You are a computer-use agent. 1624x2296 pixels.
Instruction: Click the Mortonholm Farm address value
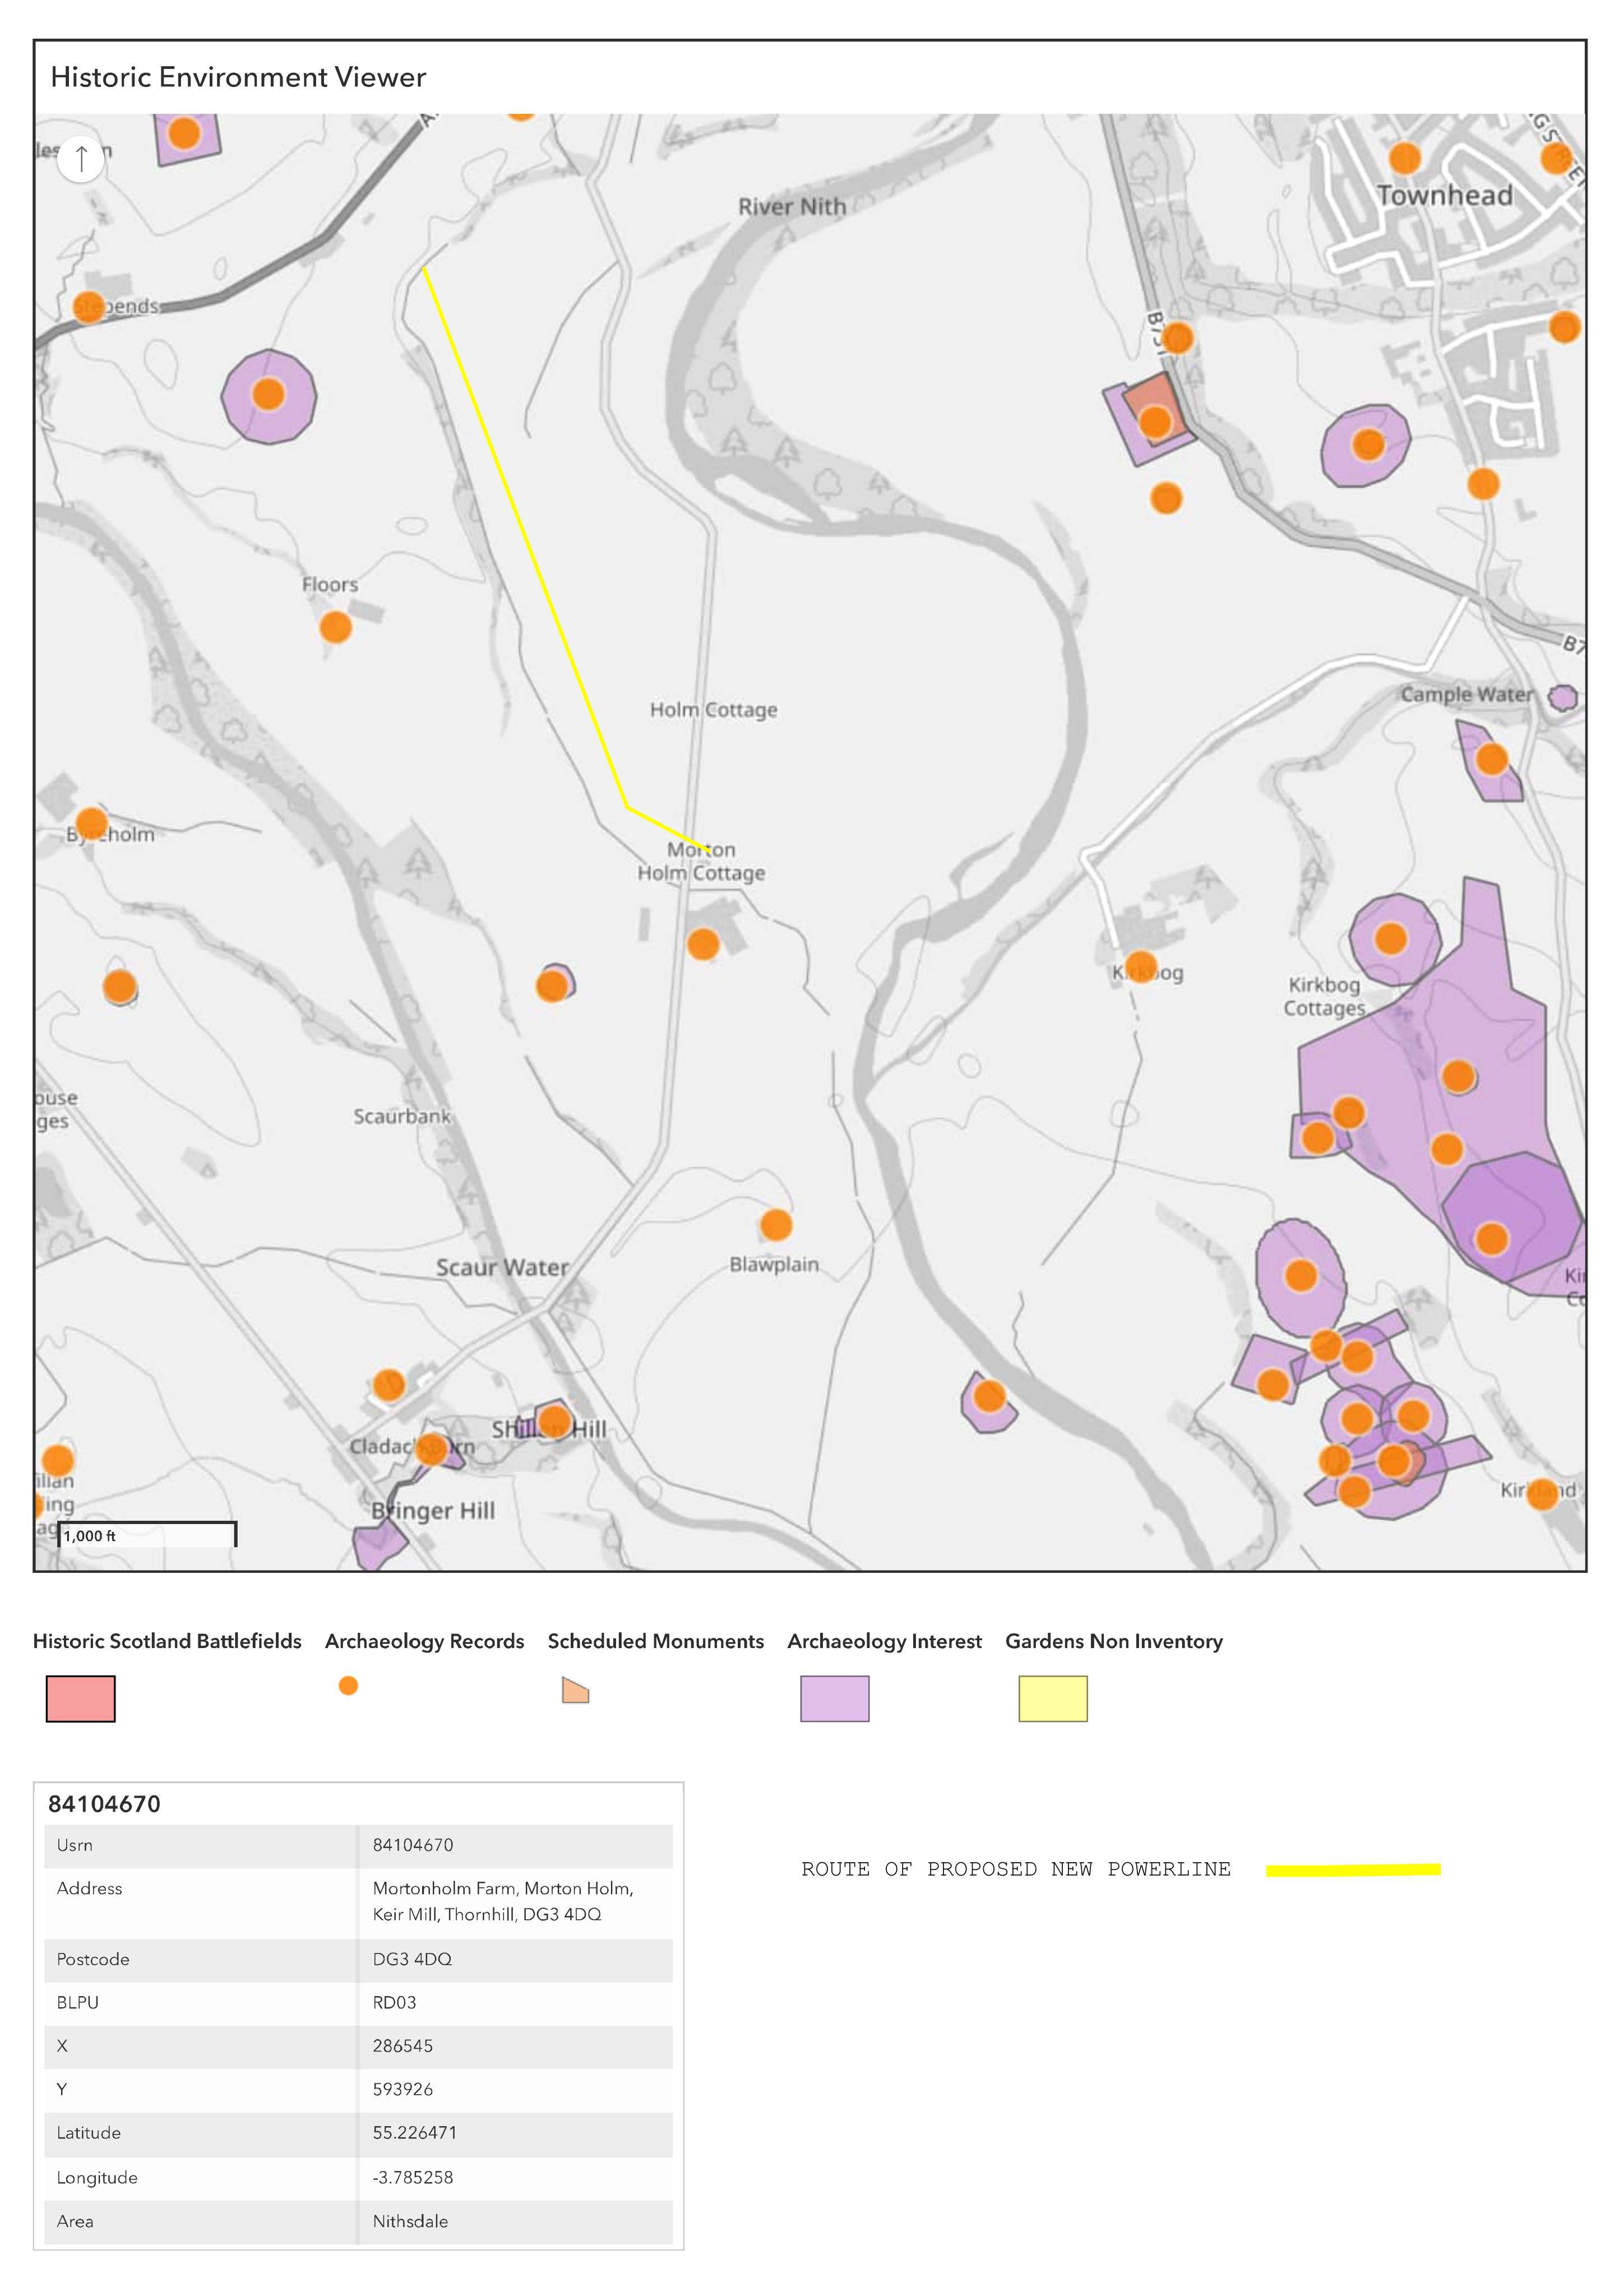click(503, 1901)
